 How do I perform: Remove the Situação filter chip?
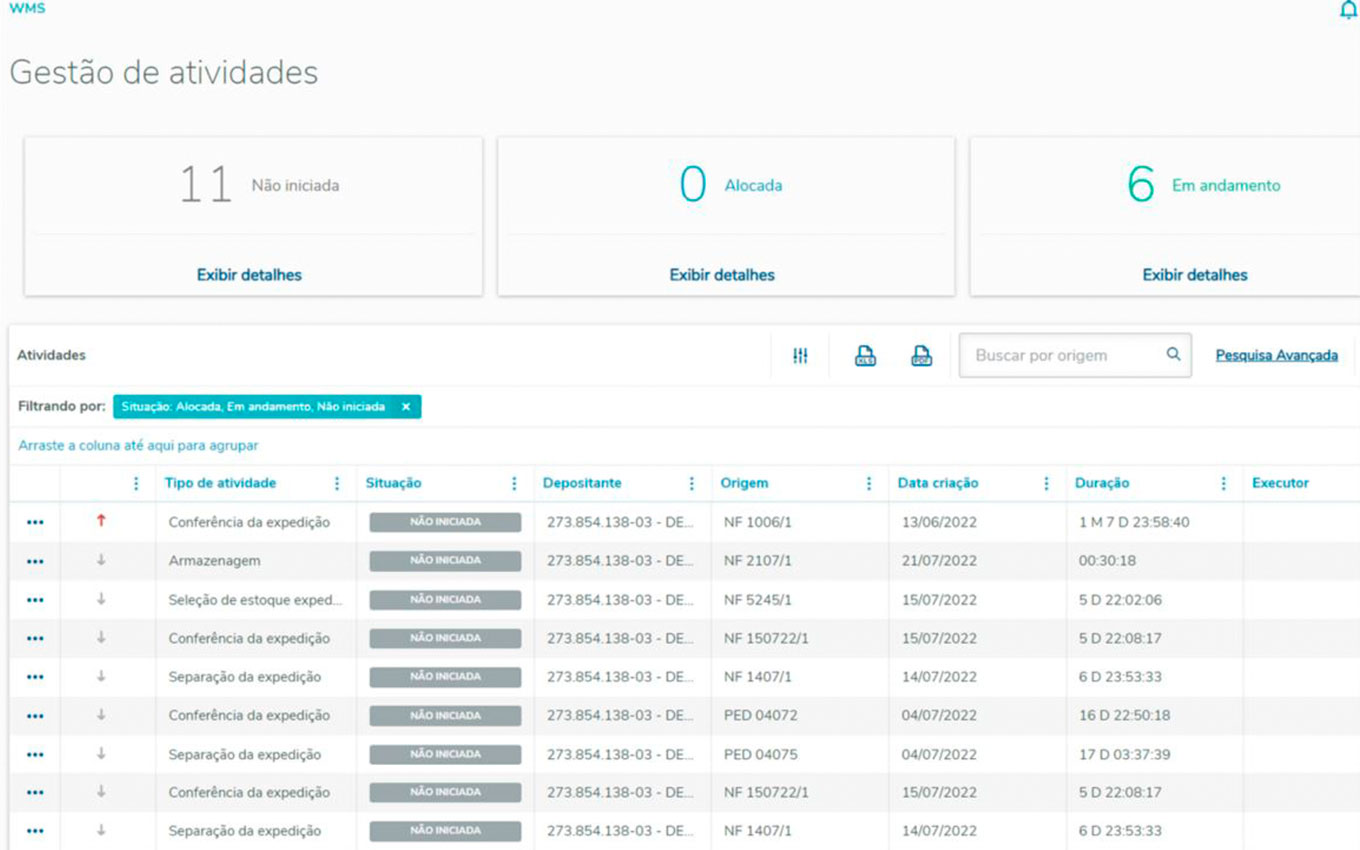(x=406, y=407)
